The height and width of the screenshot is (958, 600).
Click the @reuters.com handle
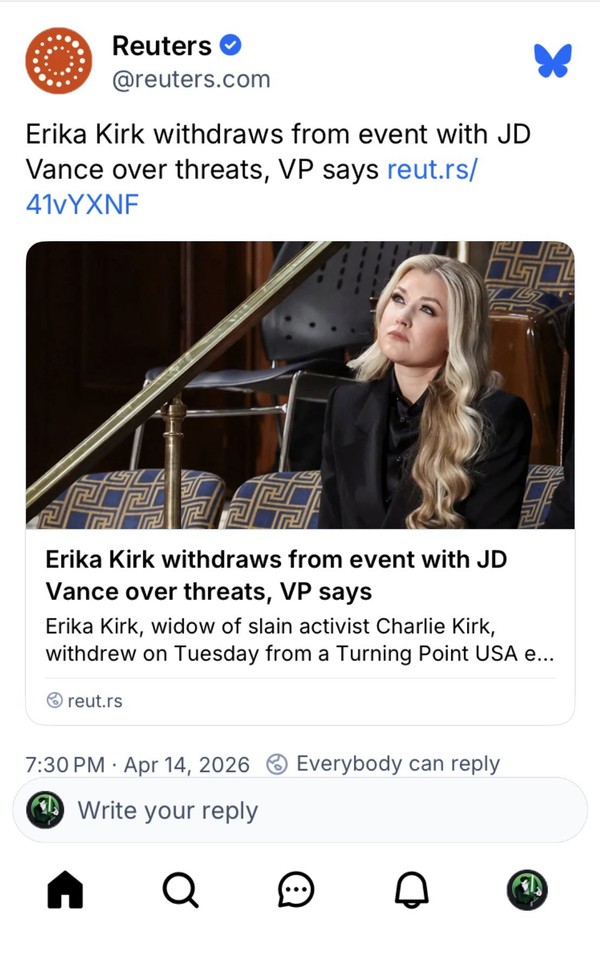click(x=190, y=79)
